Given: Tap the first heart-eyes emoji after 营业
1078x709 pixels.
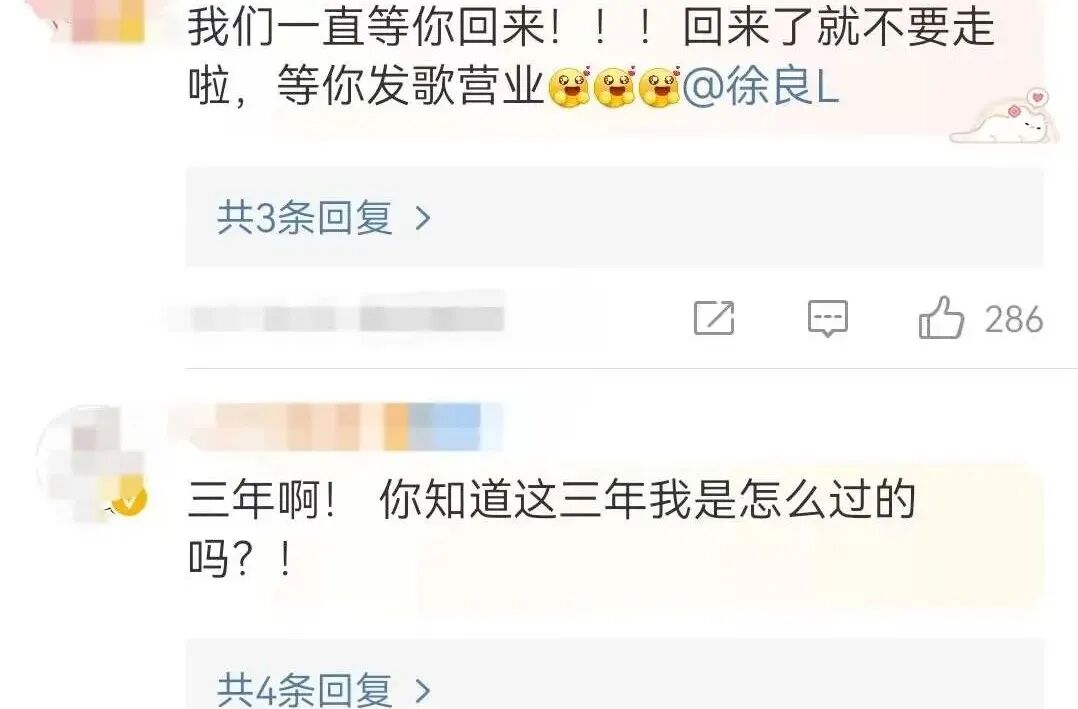Looking at the screenshot, I should (x=571, y=87).
